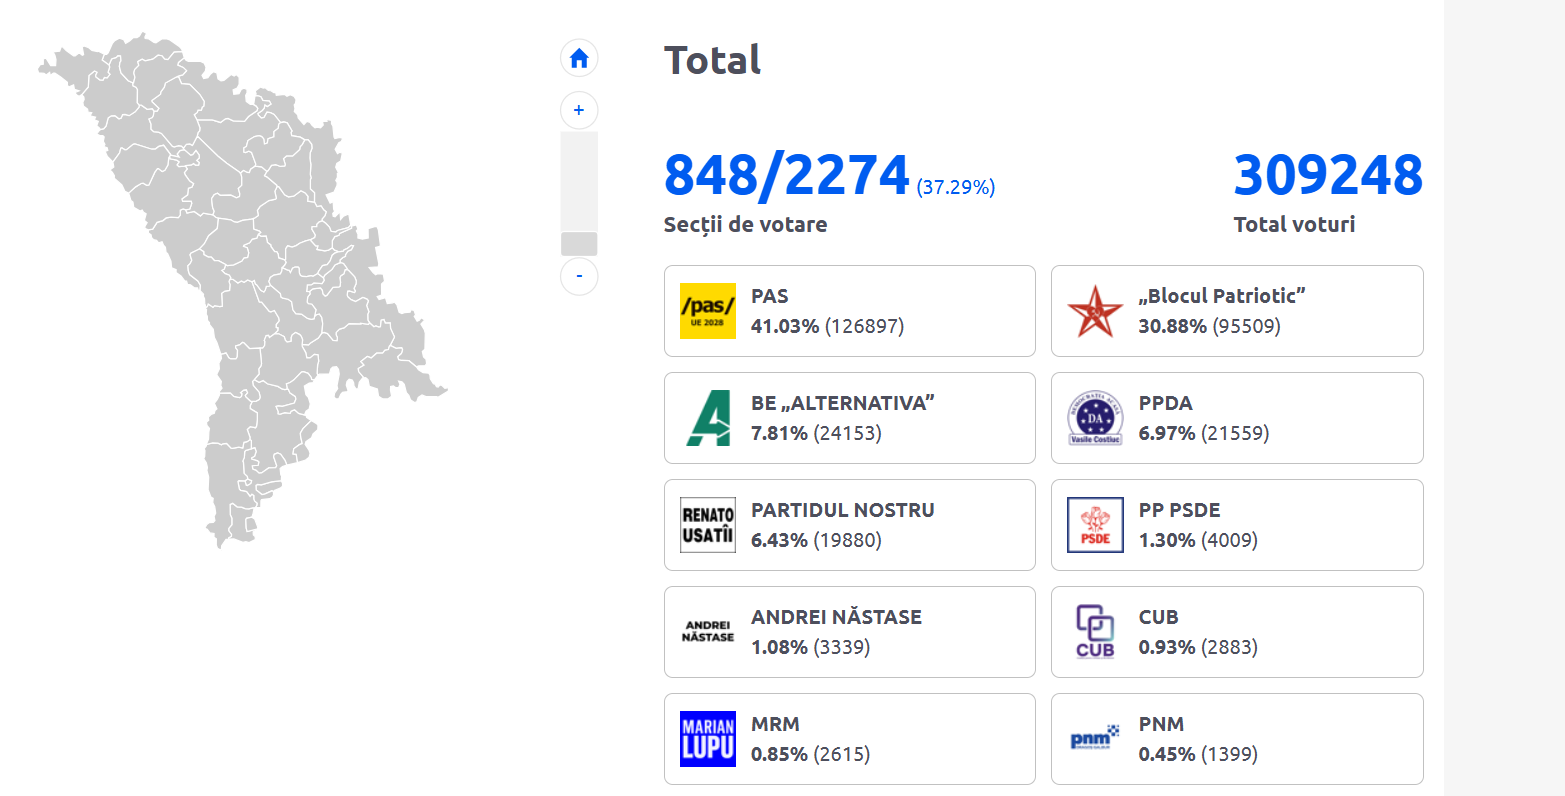Viewport: 1565px width, 796px height.
Task: Click the blue Marian Lupu logo
Action: [x=708, y=739]
